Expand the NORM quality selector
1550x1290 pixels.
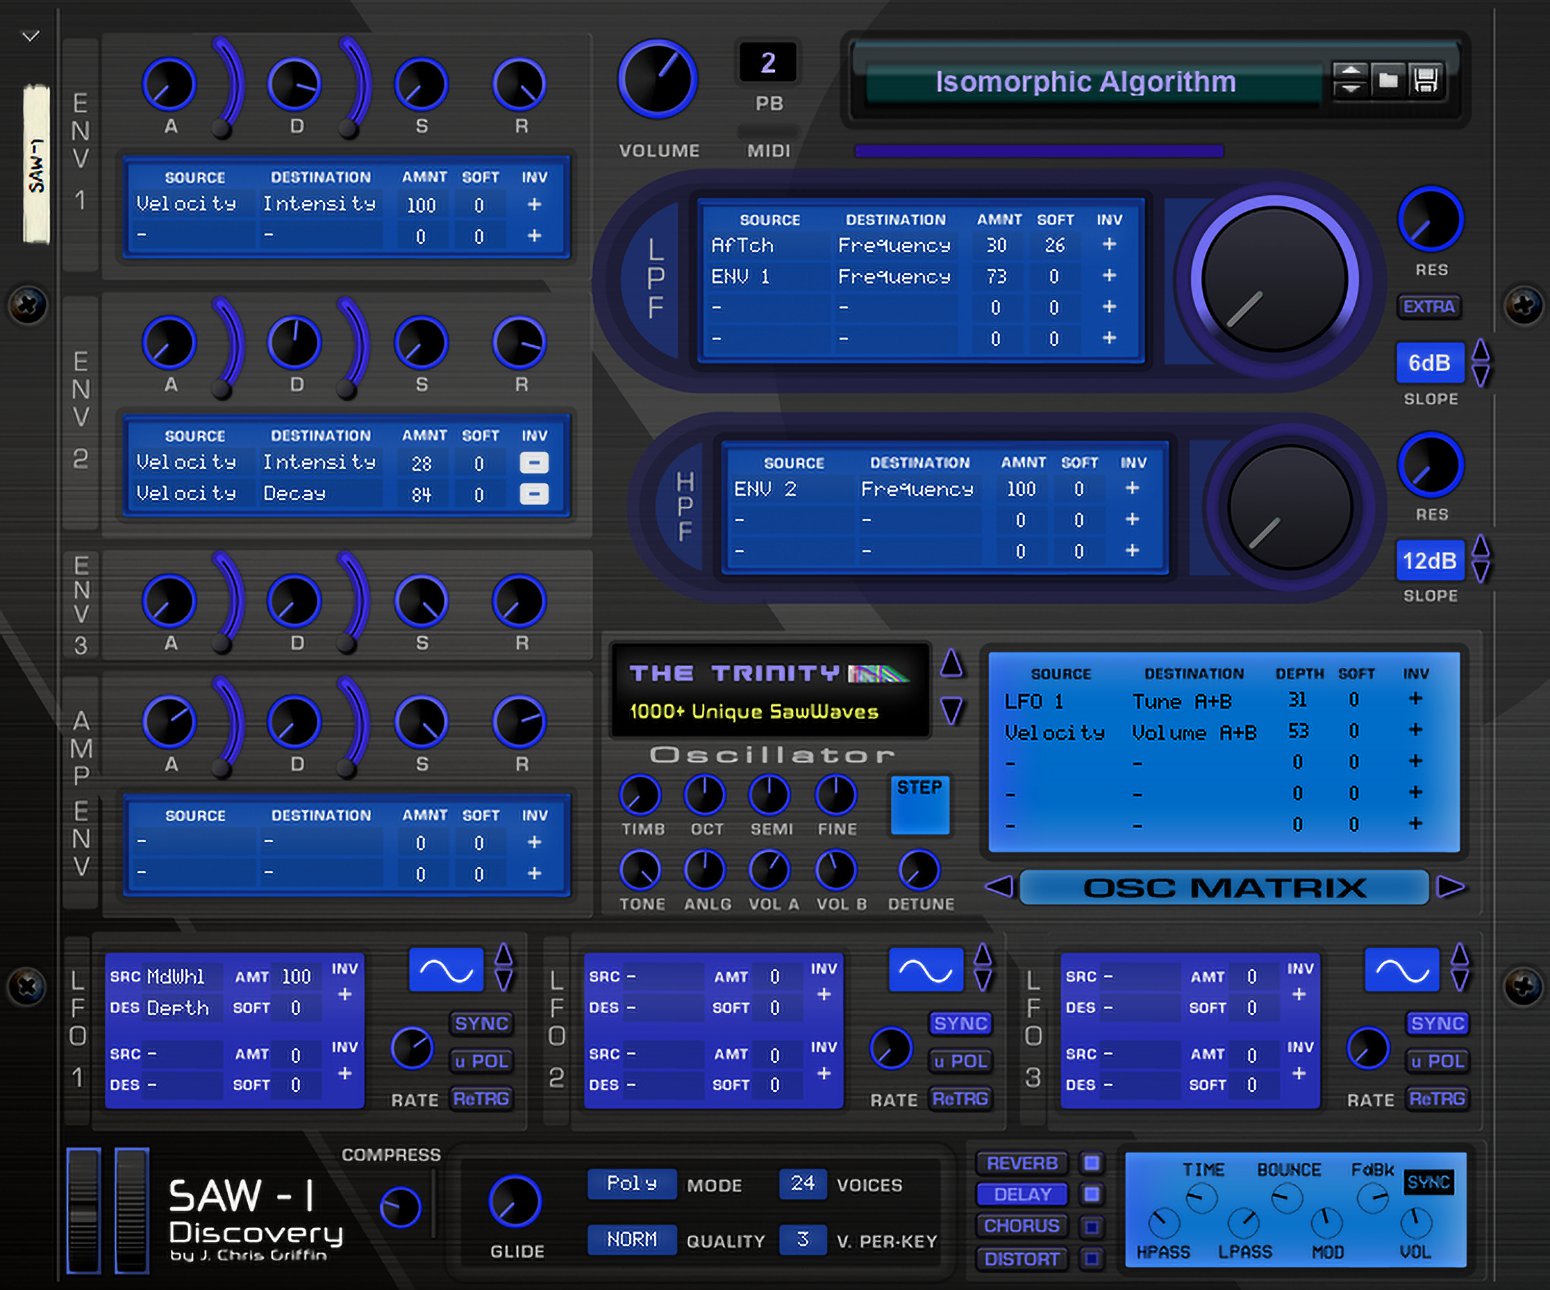(632, 1240)
